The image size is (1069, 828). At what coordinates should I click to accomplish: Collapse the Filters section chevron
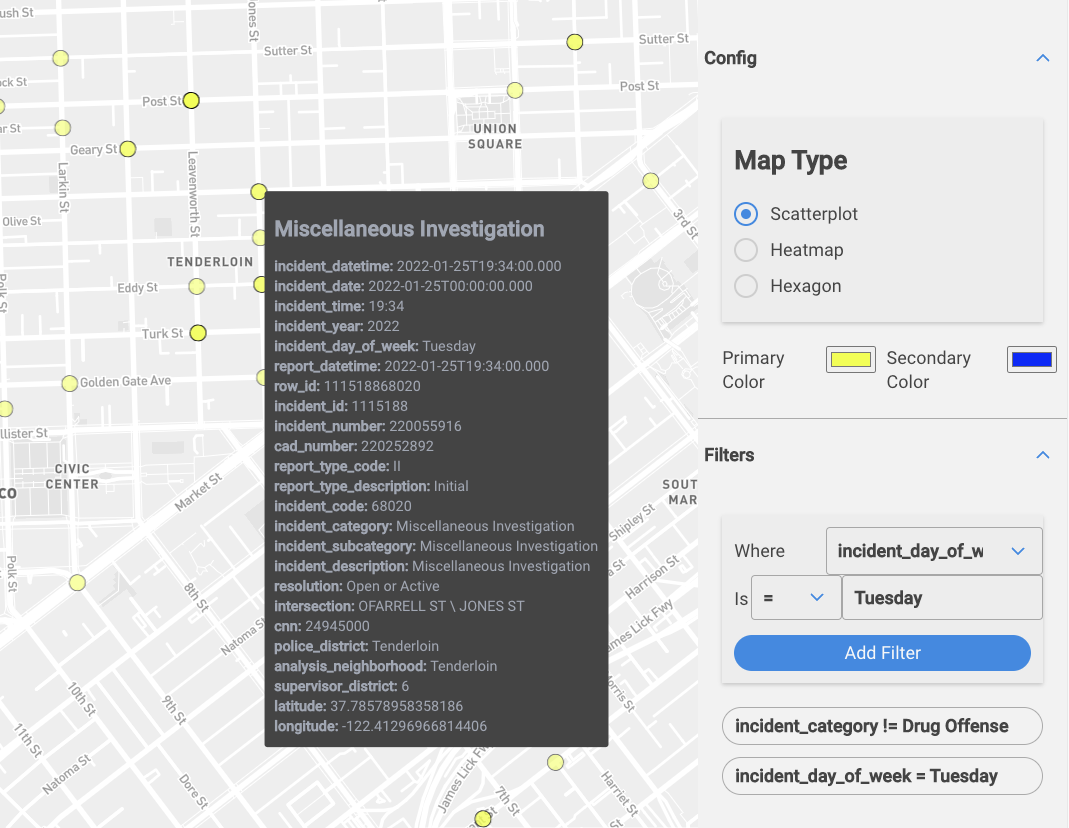point(1042,455)
